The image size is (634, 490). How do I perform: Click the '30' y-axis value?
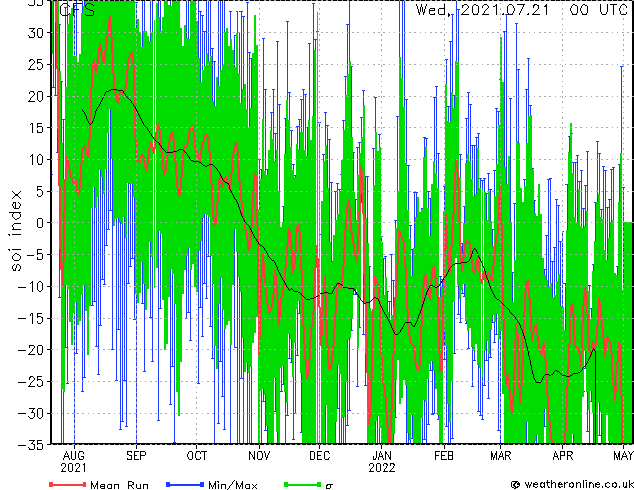pos(36,33)
